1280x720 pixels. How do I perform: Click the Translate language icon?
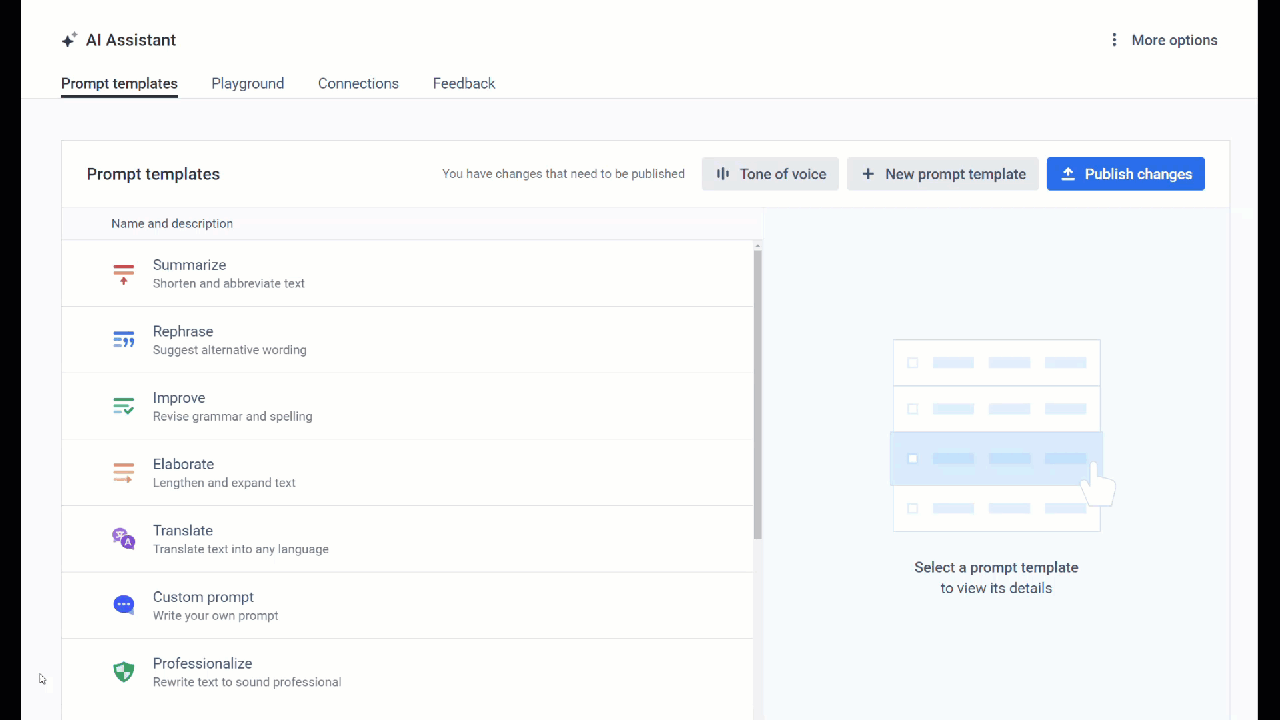[124, 539]
